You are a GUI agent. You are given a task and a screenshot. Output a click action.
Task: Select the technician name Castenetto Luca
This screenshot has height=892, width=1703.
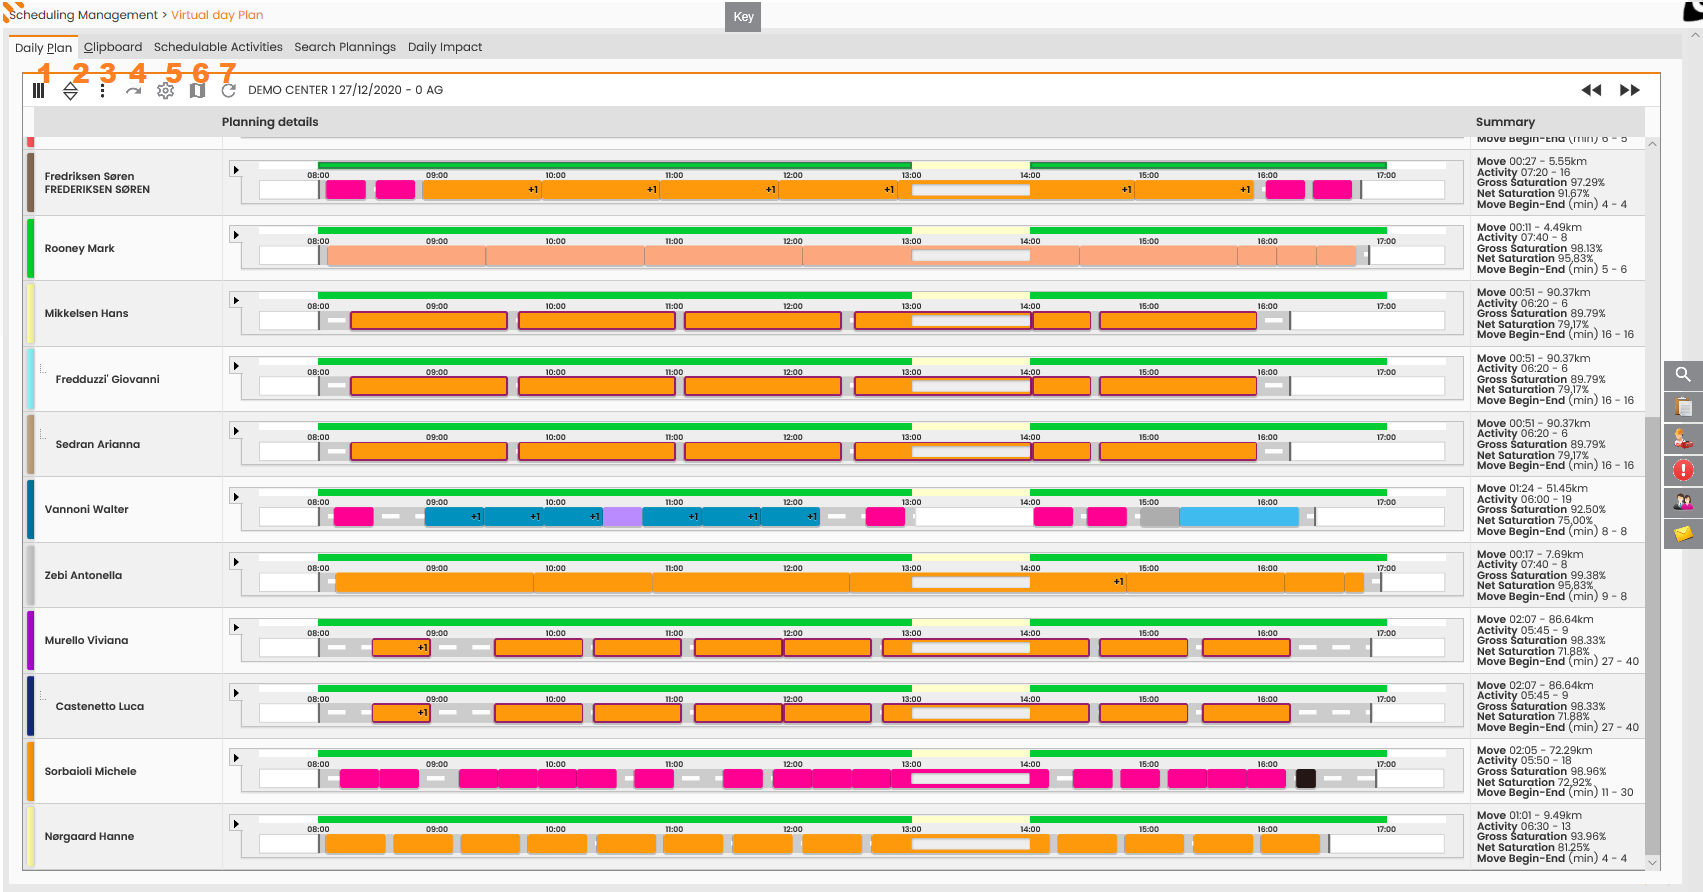(100, 706)
